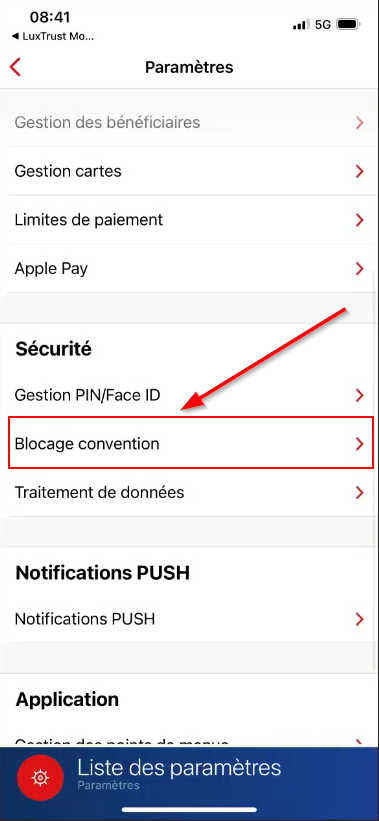
Task: Open Notifications PUSH row
Action: [188, 619]
